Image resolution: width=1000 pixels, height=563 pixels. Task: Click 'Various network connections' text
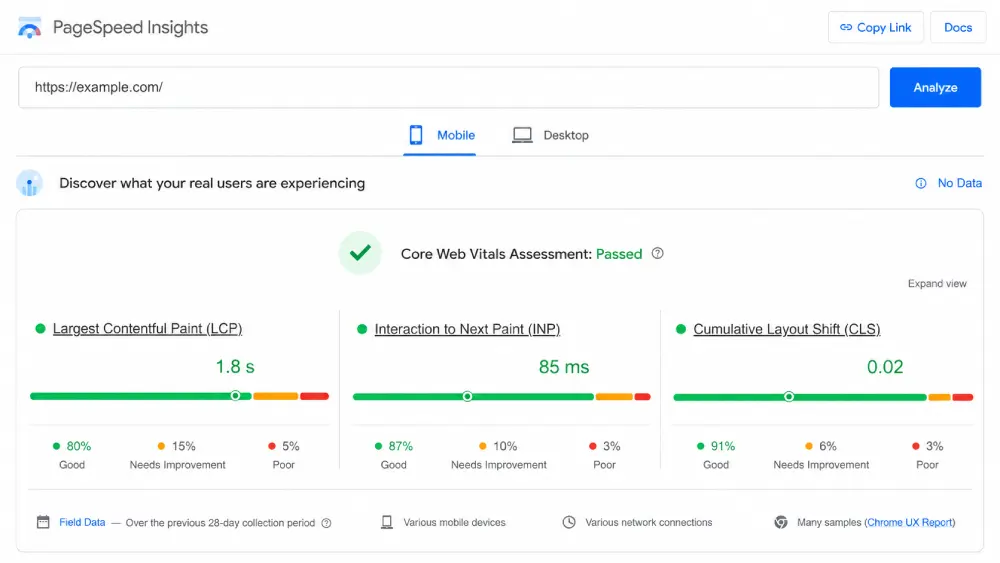(649, 522)
